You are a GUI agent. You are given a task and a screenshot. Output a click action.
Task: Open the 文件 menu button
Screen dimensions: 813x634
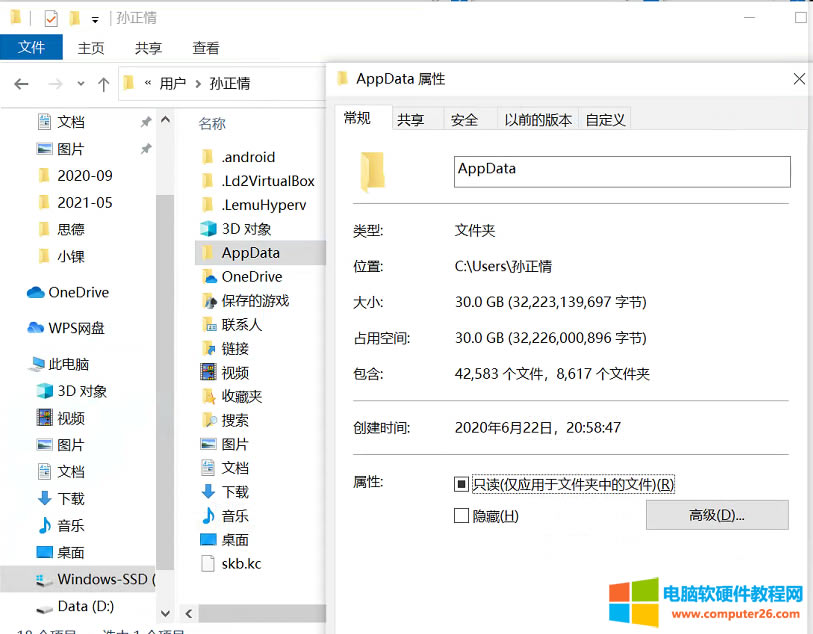tap(31, 48)
